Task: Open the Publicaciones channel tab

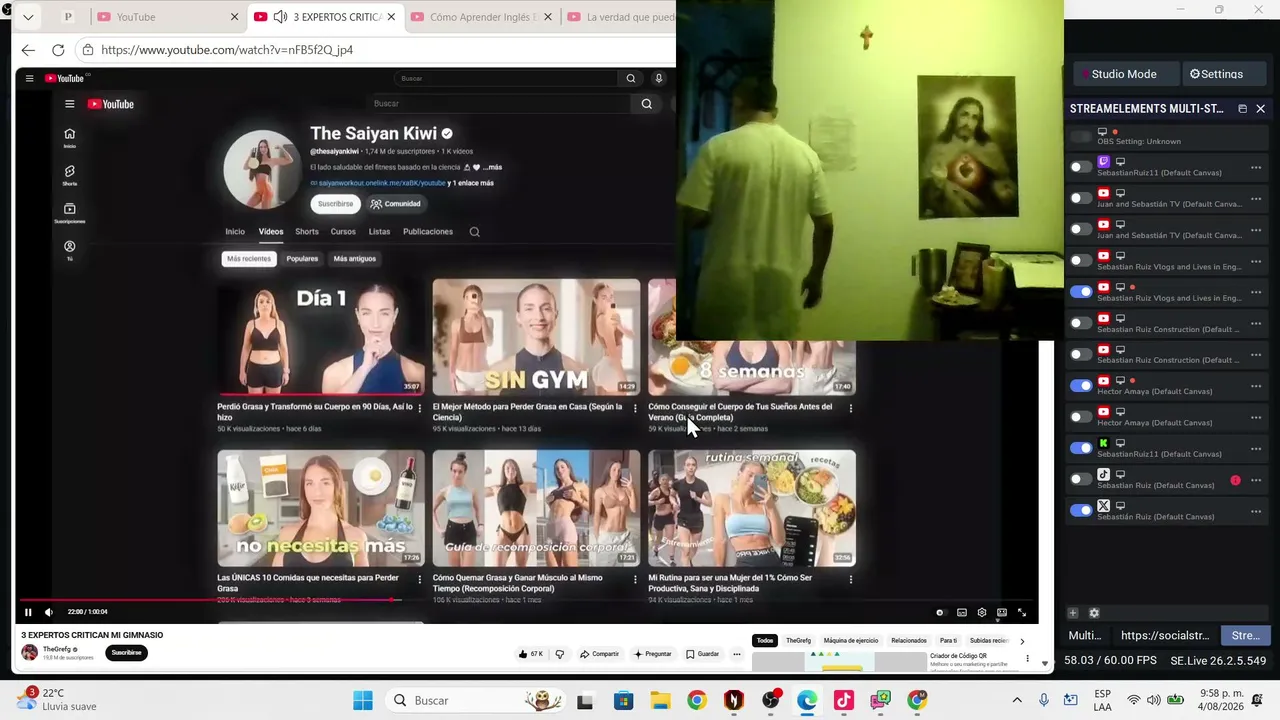Action: (x=428, y=232)
